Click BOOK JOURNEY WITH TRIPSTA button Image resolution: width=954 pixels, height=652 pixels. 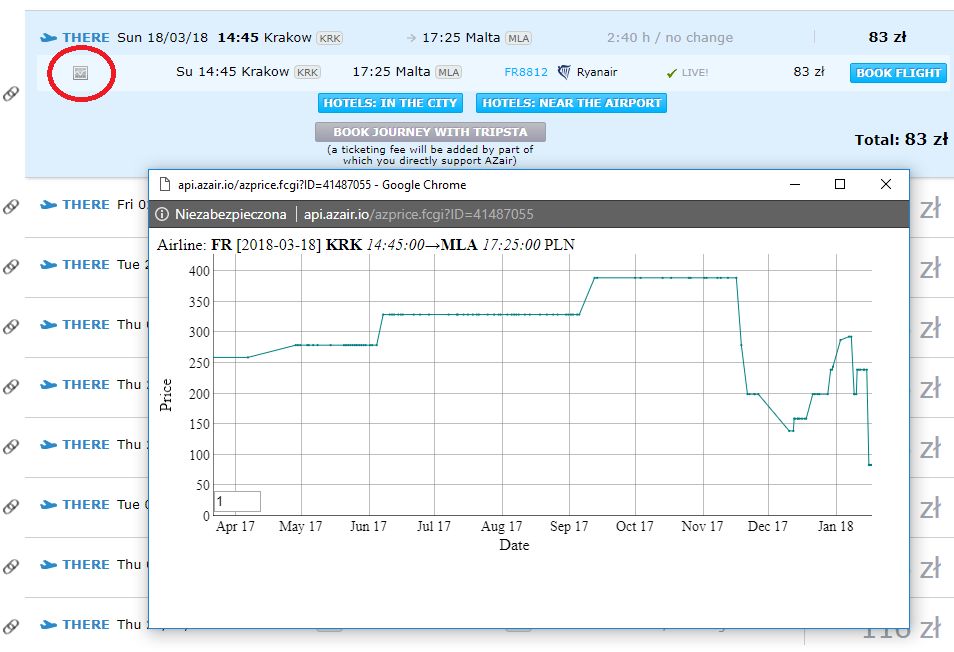(430, 132)
